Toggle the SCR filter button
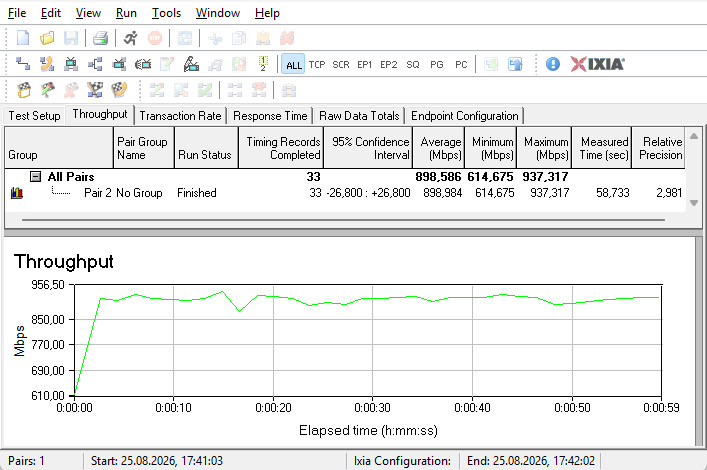 (x=341, y=65)
